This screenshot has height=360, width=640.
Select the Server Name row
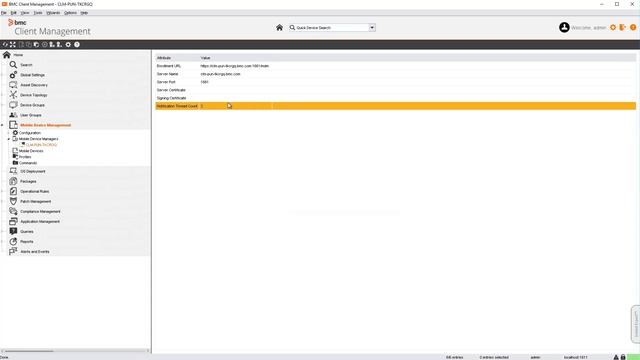click(x=396, y=74)
